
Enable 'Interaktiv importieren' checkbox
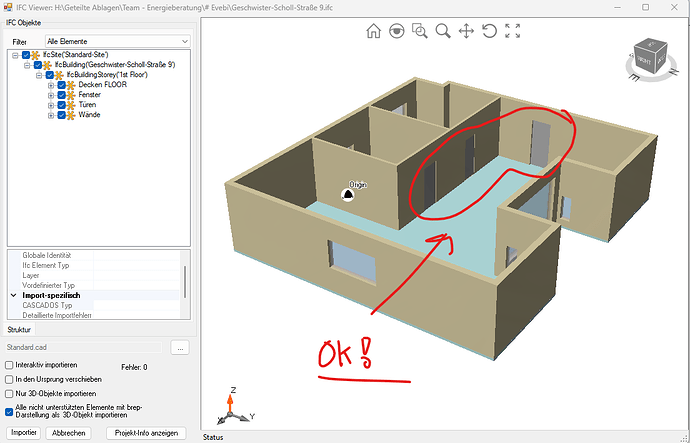[10, 366]
